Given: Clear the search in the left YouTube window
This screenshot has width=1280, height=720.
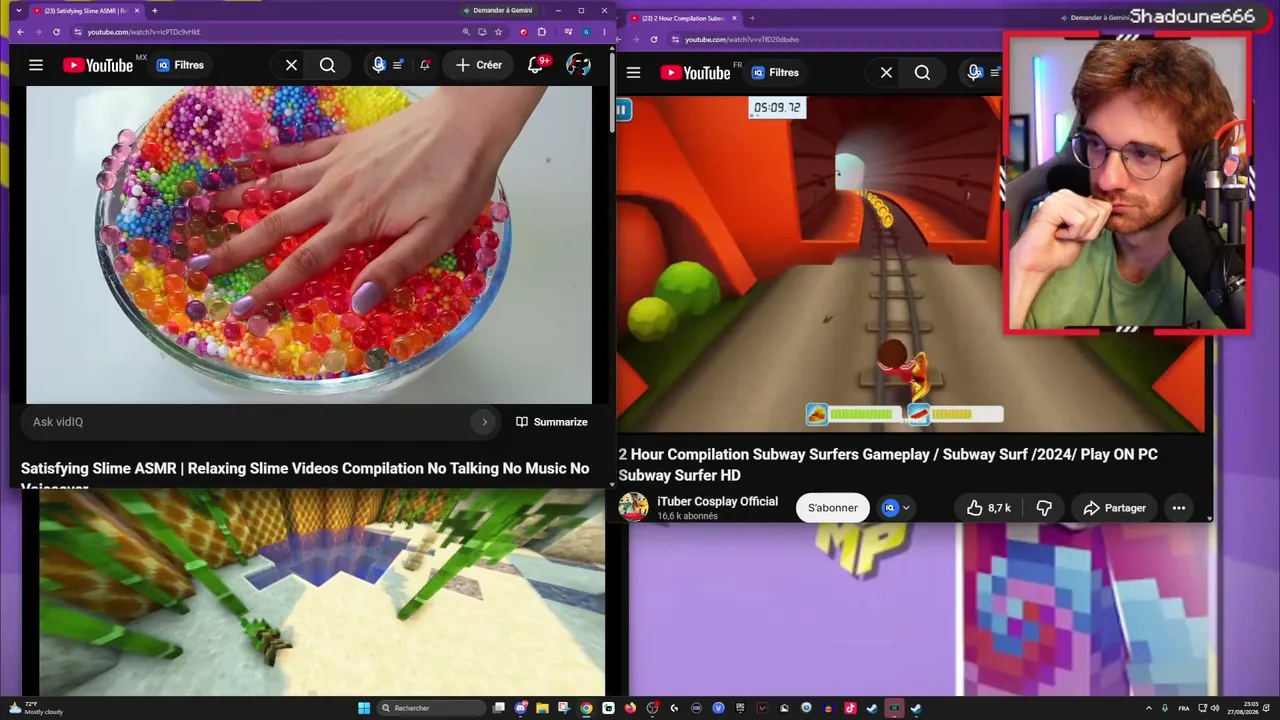Looking at the screenshot, I should [x=291, y=65].
